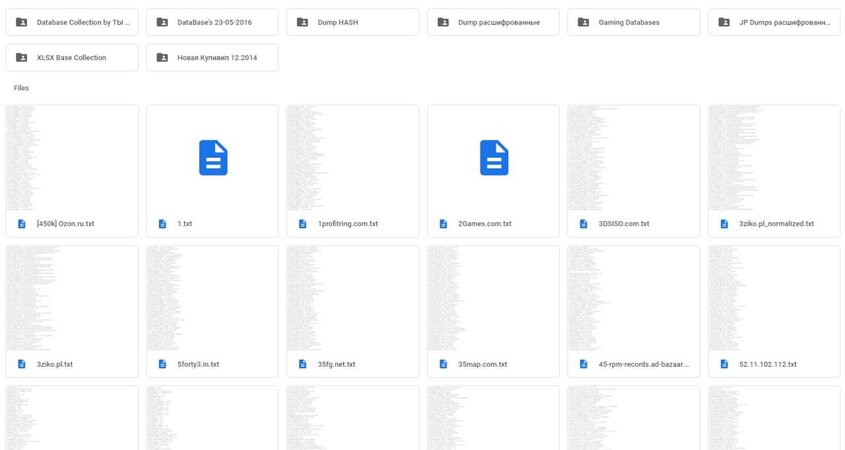
Task: Click the shared folder icon for Database Collection by Tbl
Action: (22, 22)
